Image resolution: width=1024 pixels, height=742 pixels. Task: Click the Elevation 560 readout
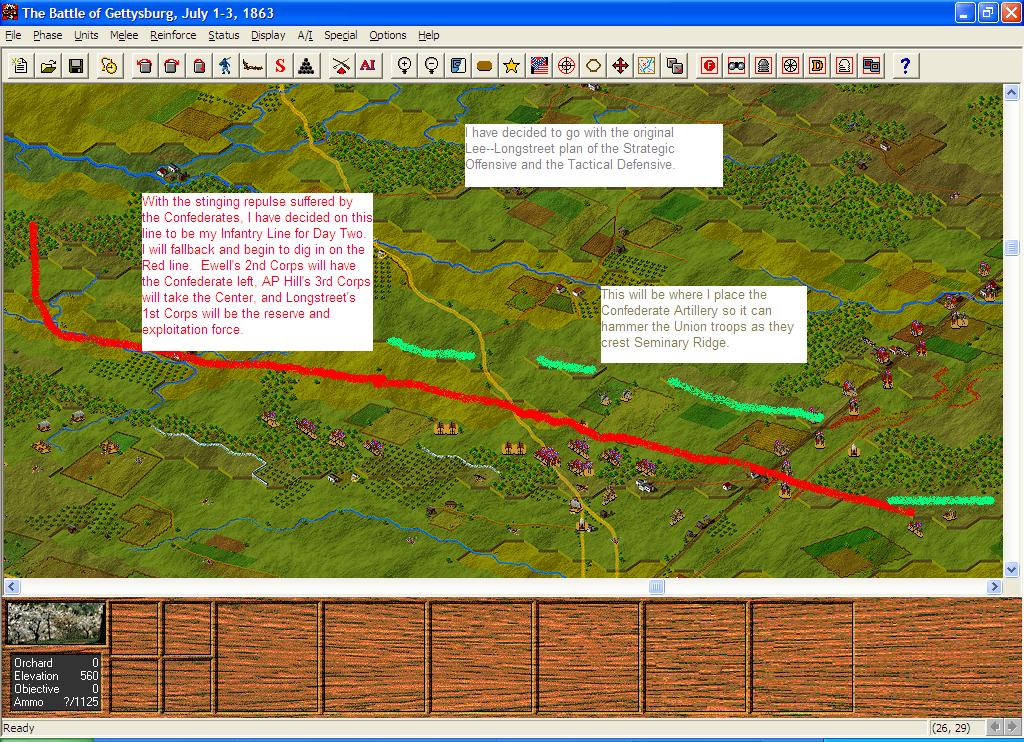(x=56, y=676)
